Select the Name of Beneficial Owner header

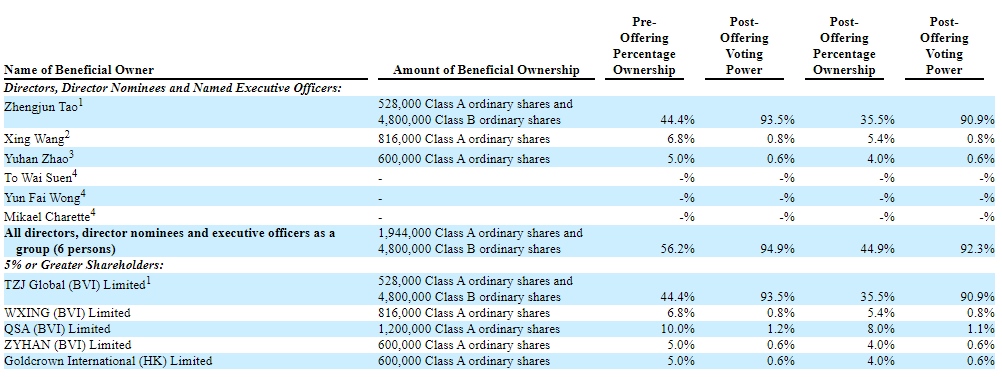79,70
